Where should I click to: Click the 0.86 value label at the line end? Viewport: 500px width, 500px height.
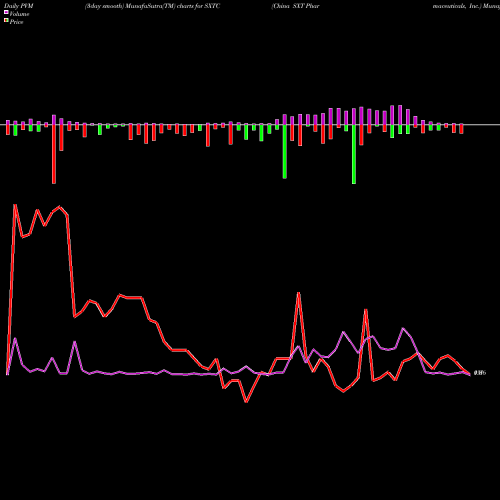480,373
